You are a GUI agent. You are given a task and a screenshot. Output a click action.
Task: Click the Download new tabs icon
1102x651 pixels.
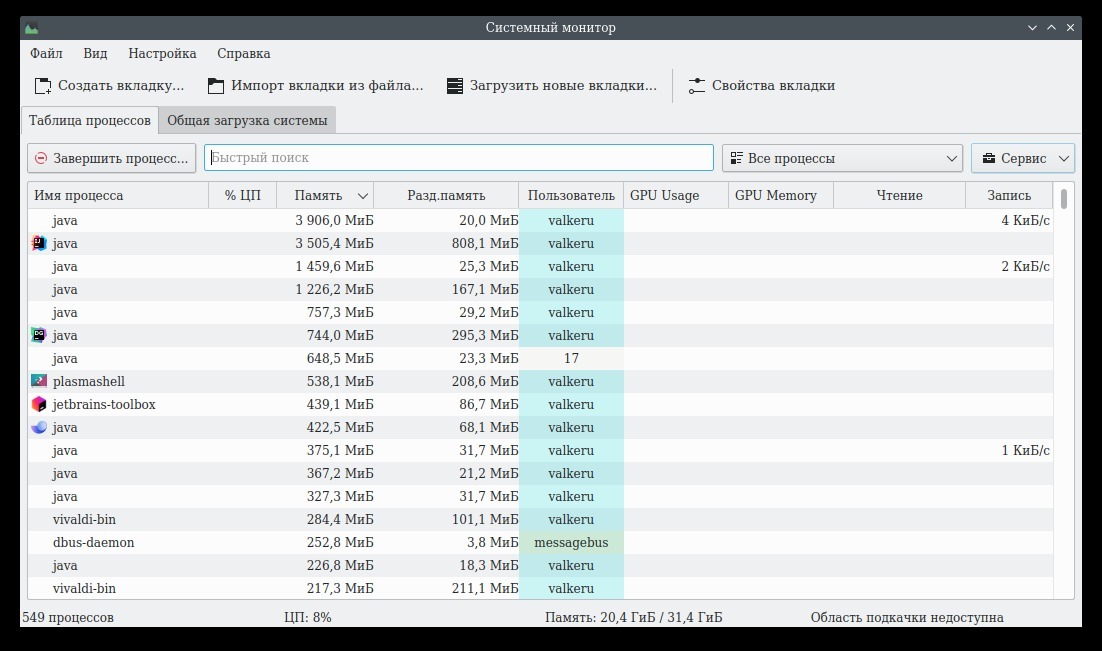coord(455,86)
